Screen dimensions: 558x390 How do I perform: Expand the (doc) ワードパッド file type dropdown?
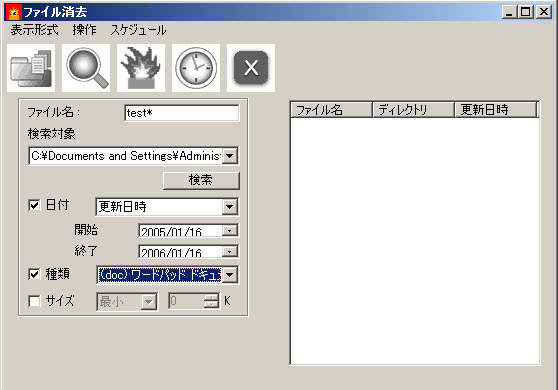[230, 275]
